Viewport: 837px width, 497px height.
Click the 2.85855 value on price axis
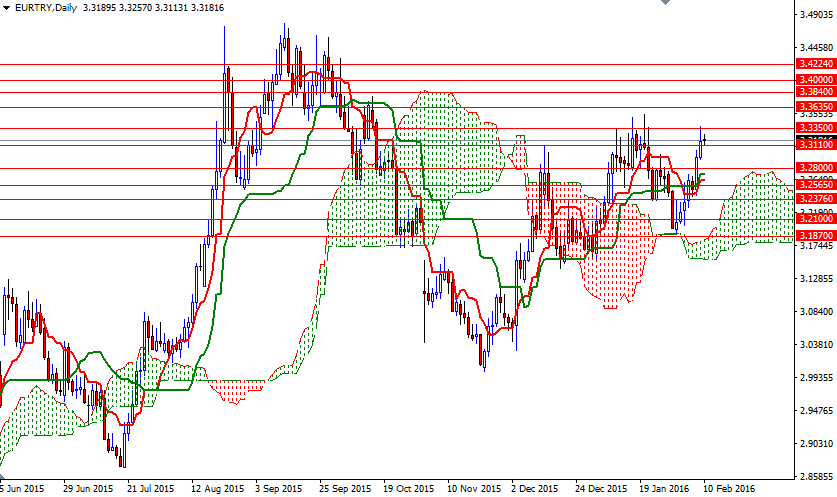[816, 476]
